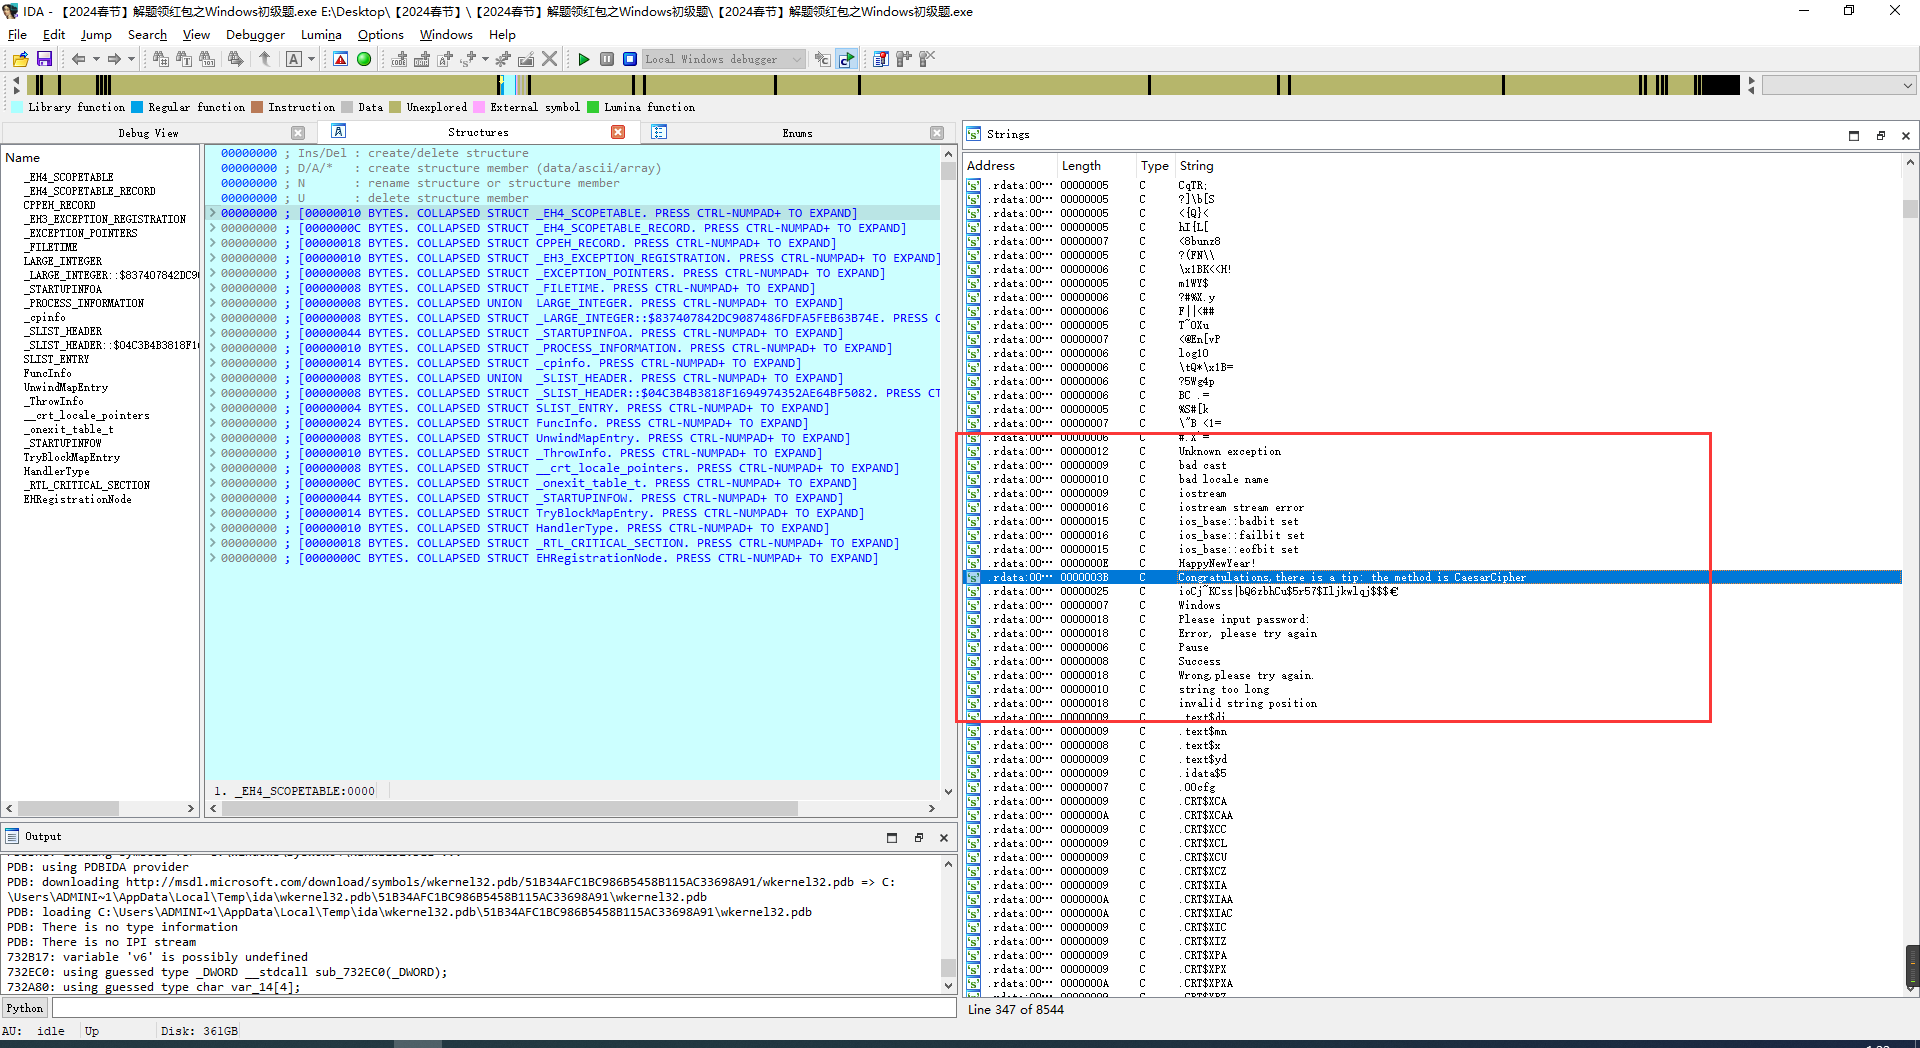Screen dimensions: 1920x1048
Task: Select TryBlockMapEntry in the Name list
Action: [x=72, y=457]
